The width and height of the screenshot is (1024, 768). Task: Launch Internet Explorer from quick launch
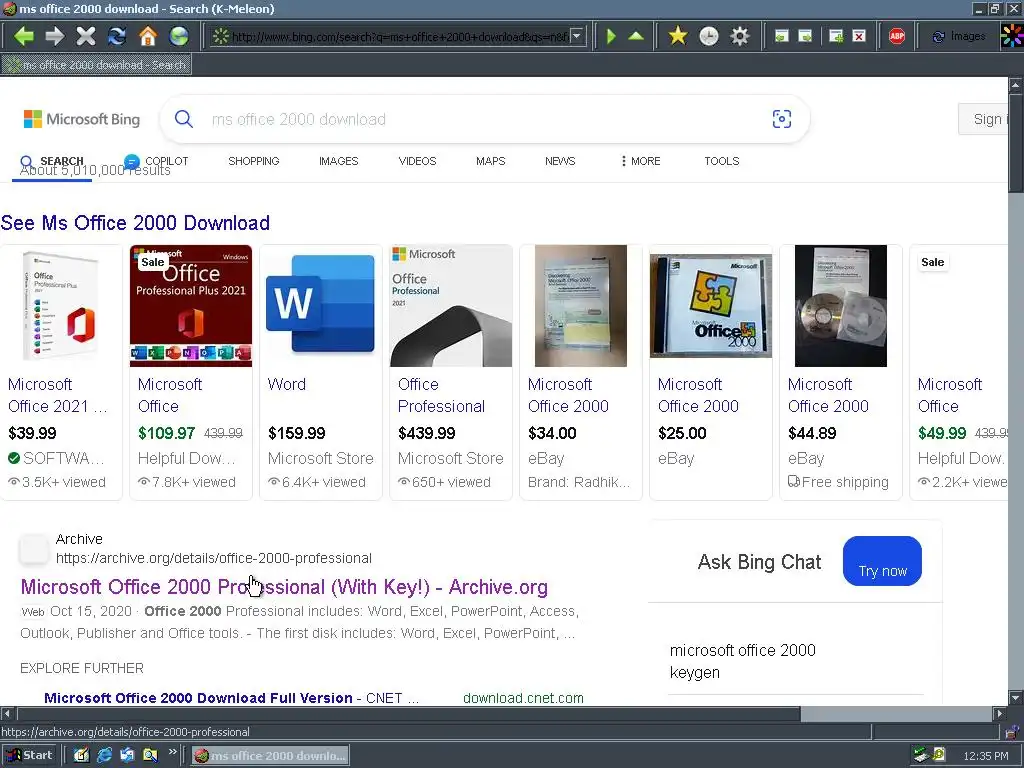pos(104,756)
